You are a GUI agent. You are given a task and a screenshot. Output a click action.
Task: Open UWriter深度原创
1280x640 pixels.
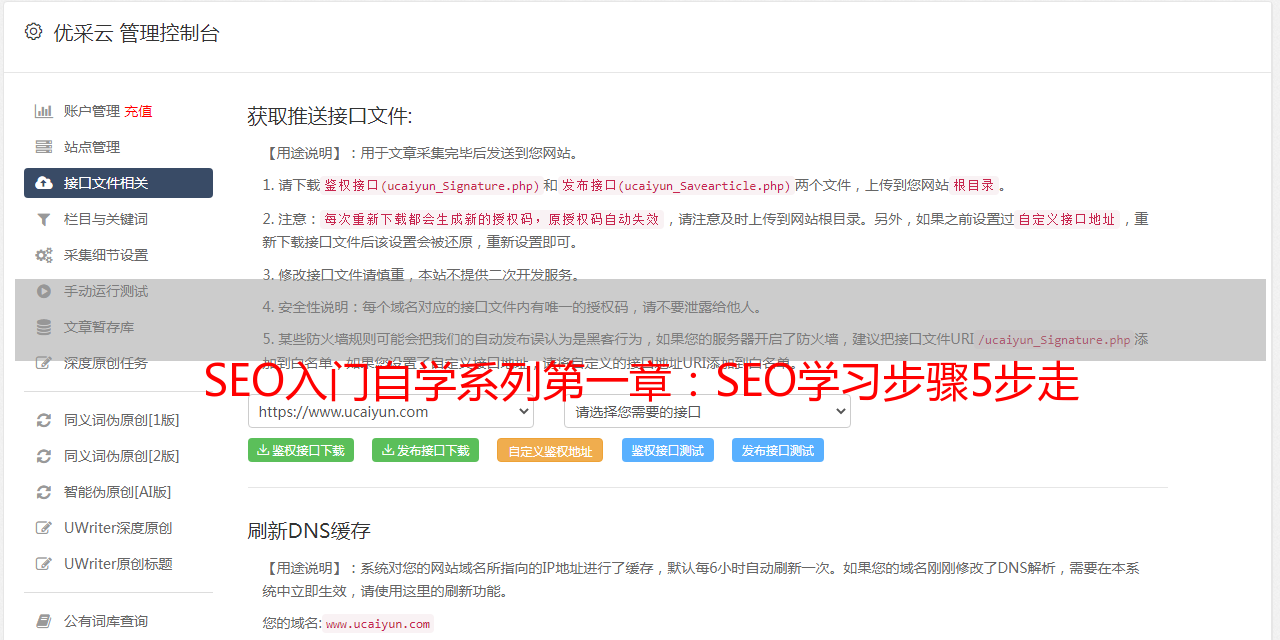coord(118,528)
